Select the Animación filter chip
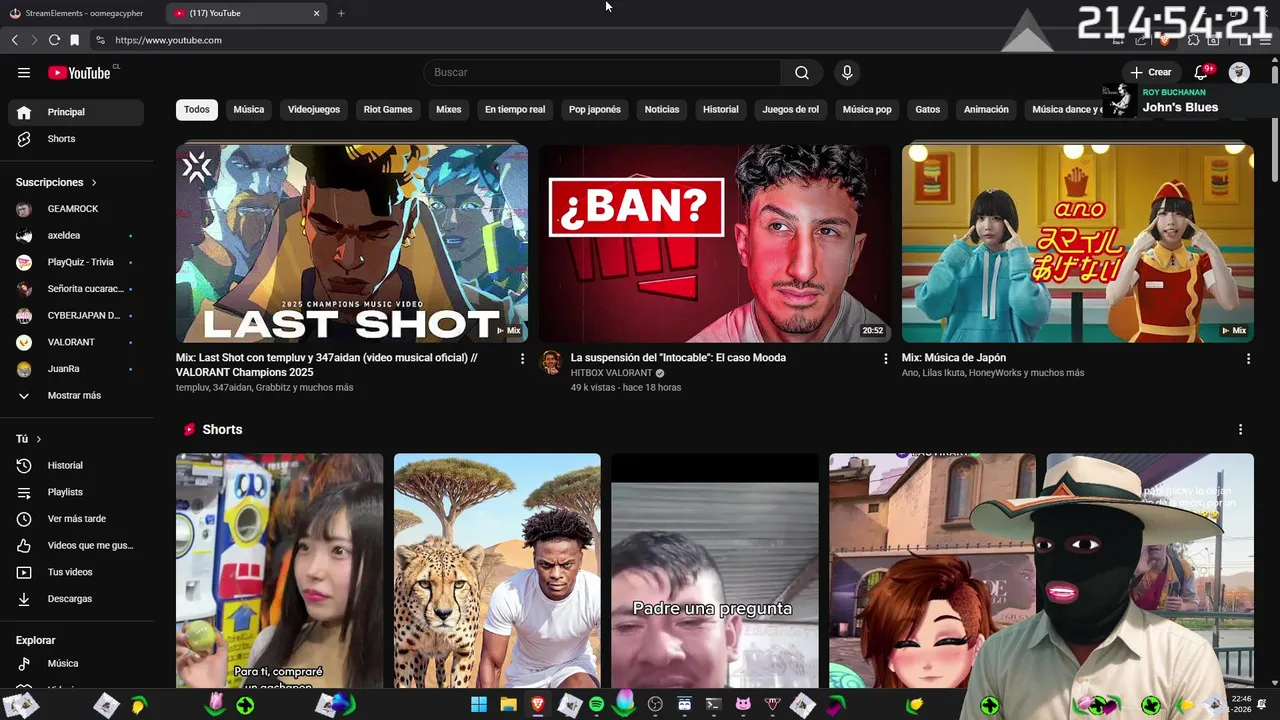Viewport: 1280px width, 720px height. (986, 109)
